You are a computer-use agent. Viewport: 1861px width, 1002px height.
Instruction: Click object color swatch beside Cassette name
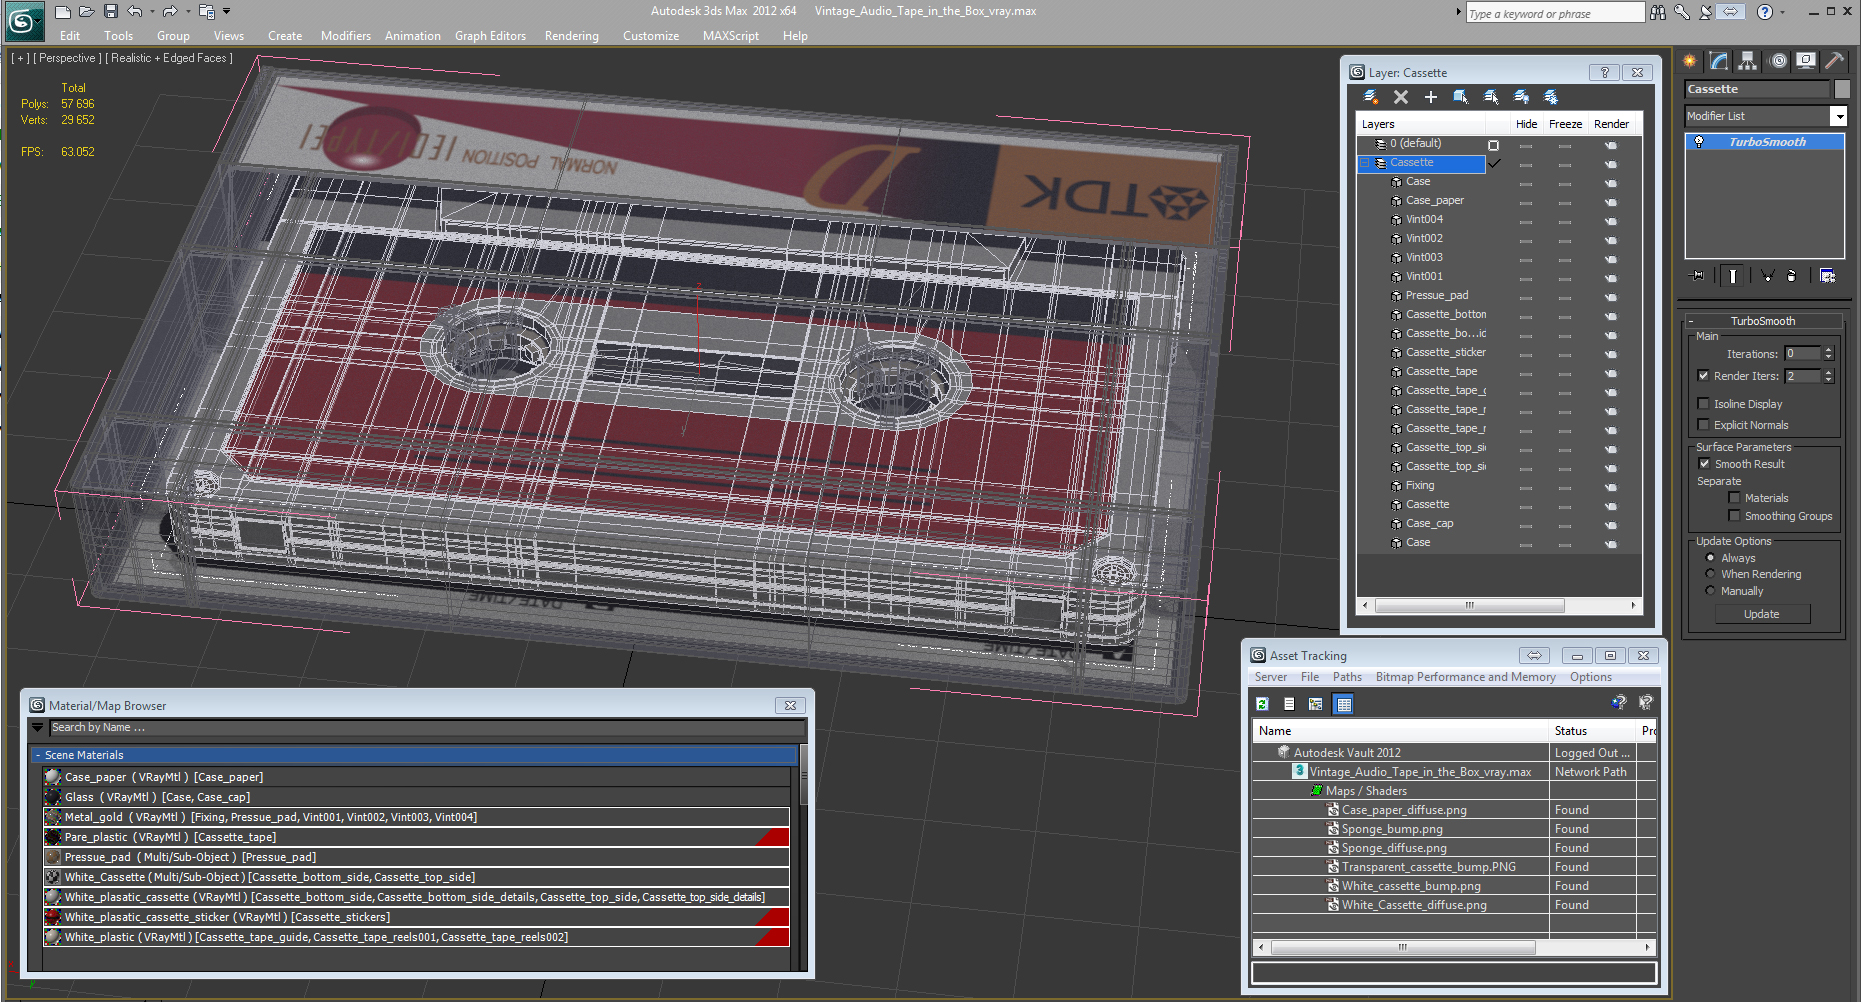[x=1842, y=89]
